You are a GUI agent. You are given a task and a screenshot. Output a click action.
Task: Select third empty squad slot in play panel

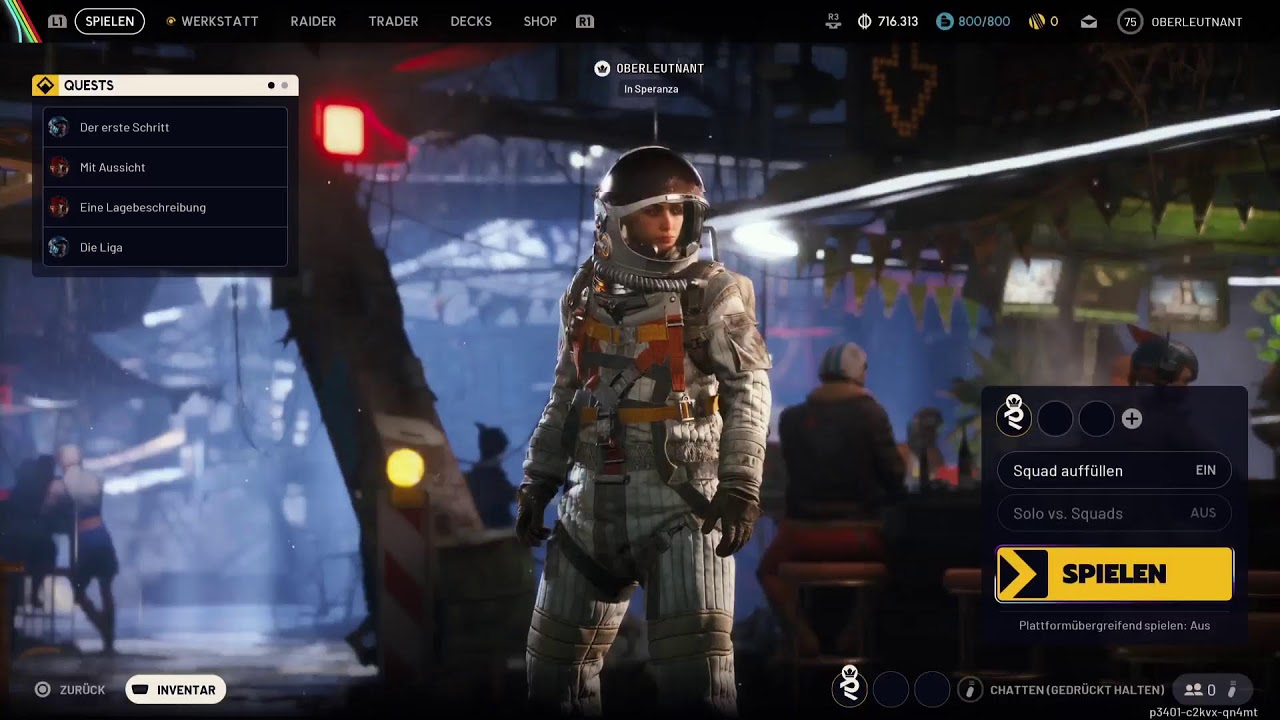[x=1096, y=419]
